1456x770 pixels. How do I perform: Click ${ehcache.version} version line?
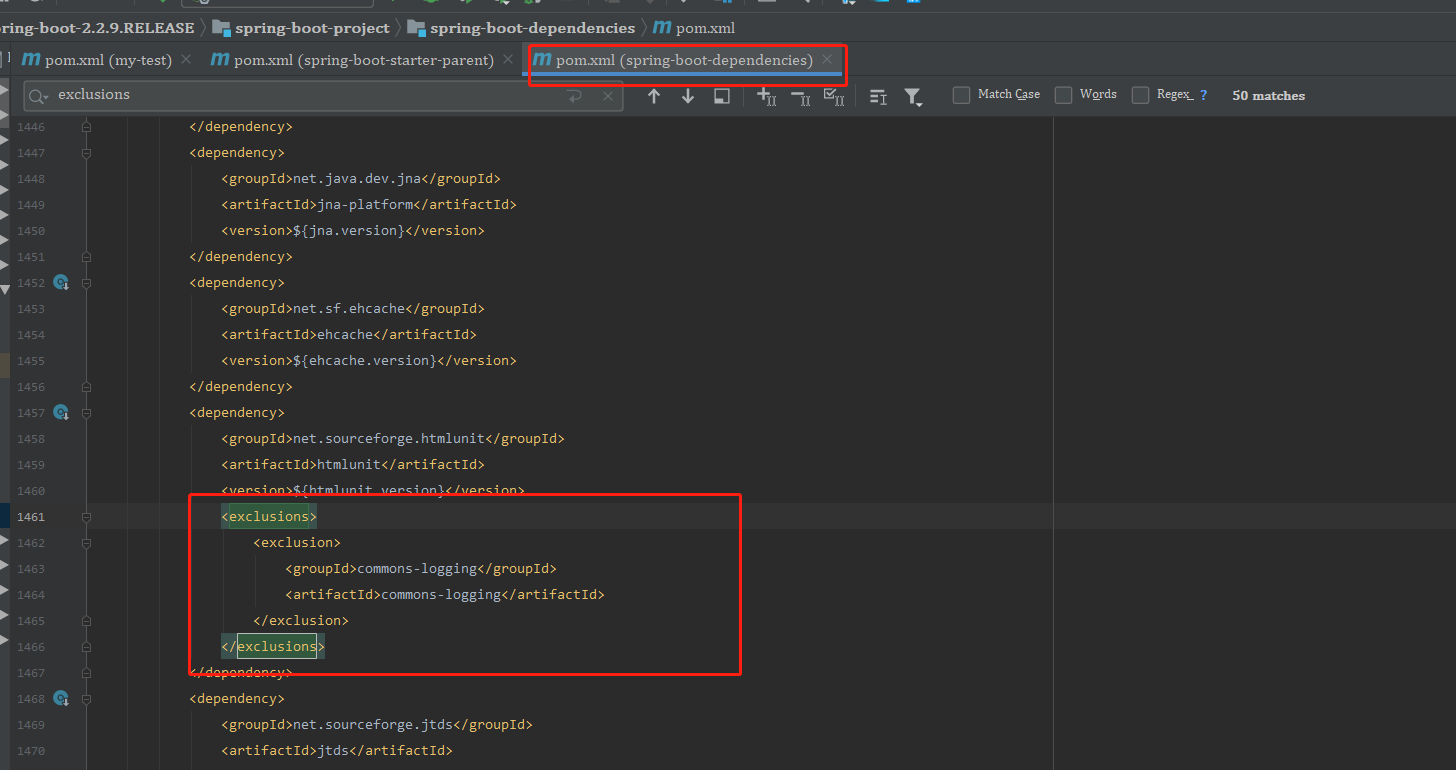point(369,361)
